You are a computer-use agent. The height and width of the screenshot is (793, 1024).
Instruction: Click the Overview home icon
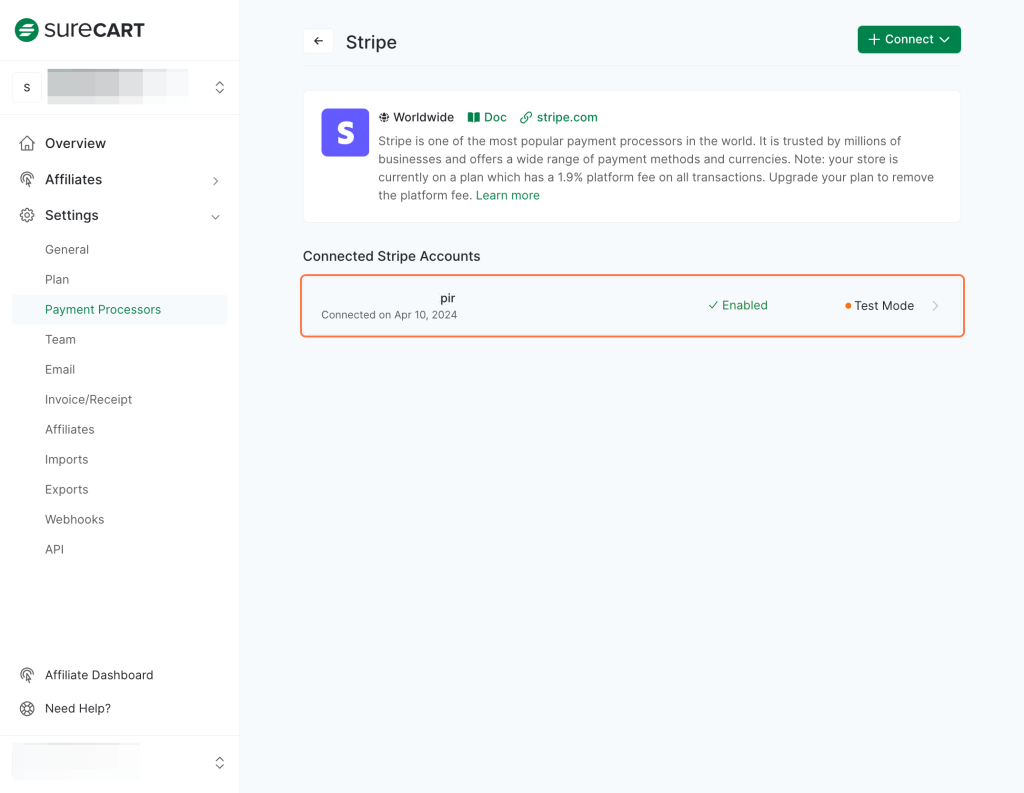27,143
